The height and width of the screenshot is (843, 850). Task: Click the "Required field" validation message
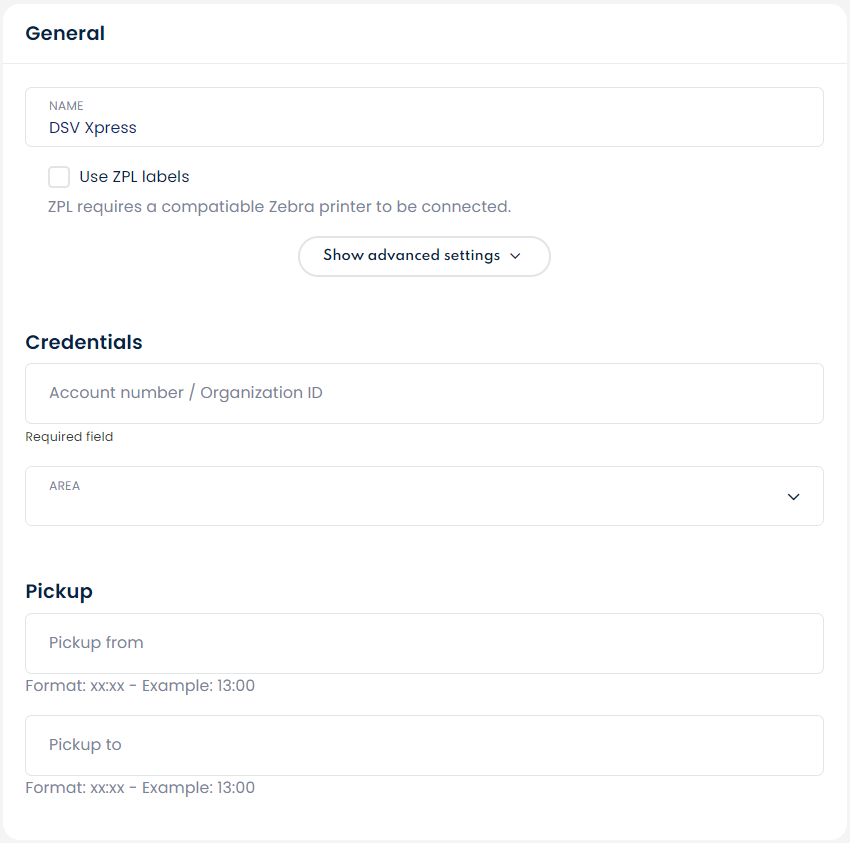(69, 437)
